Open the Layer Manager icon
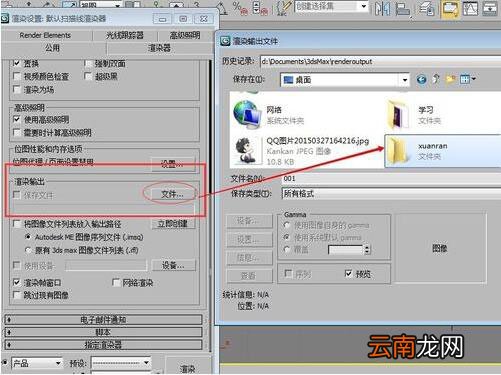Screen dimensions: 501x375 (426, 8)
